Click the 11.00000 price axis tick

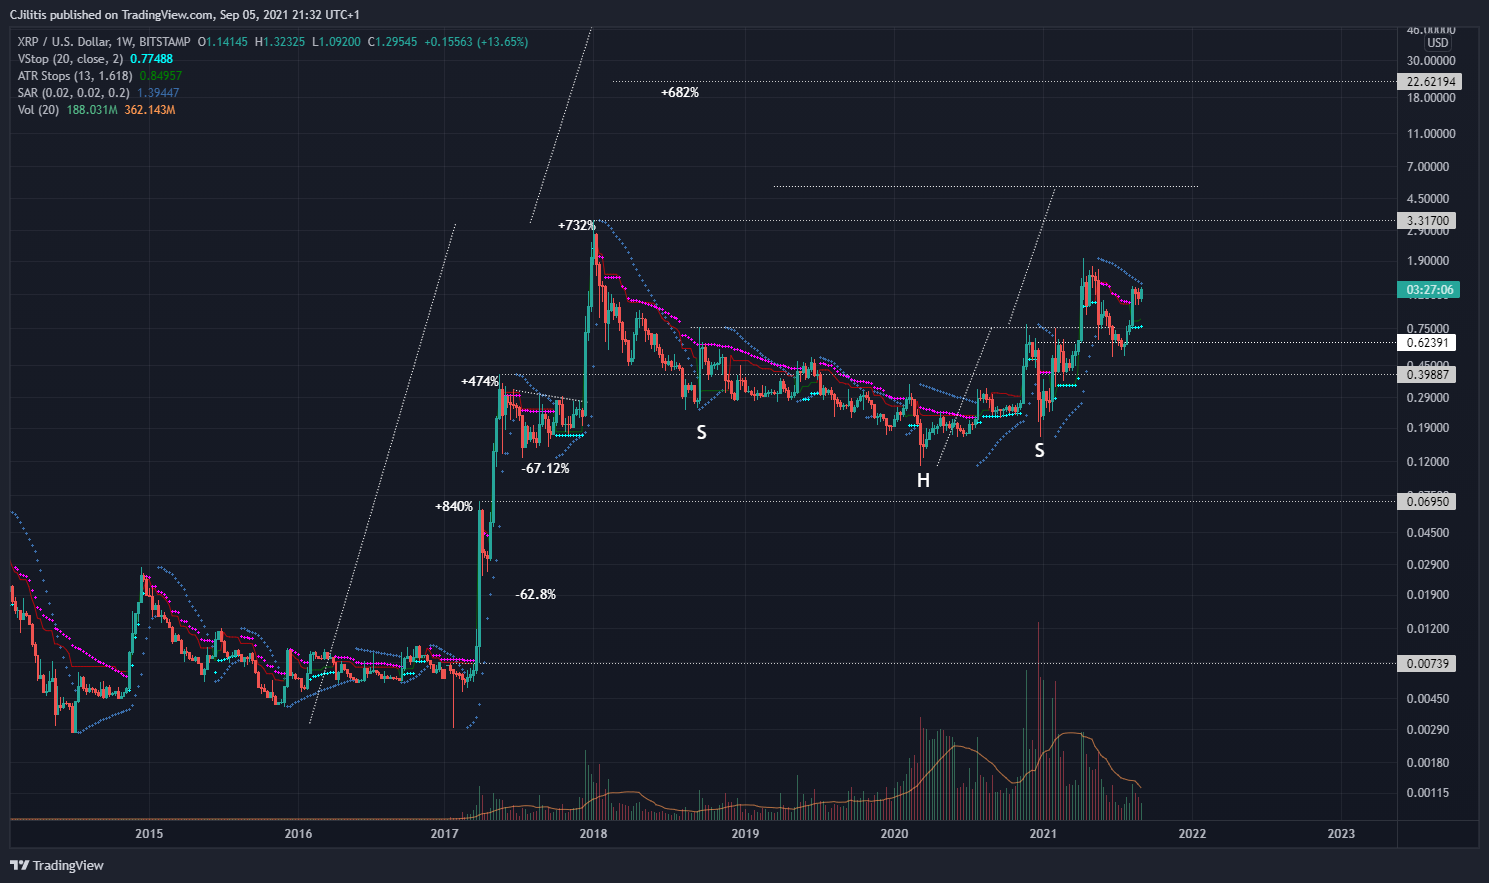click(1431, 134)
